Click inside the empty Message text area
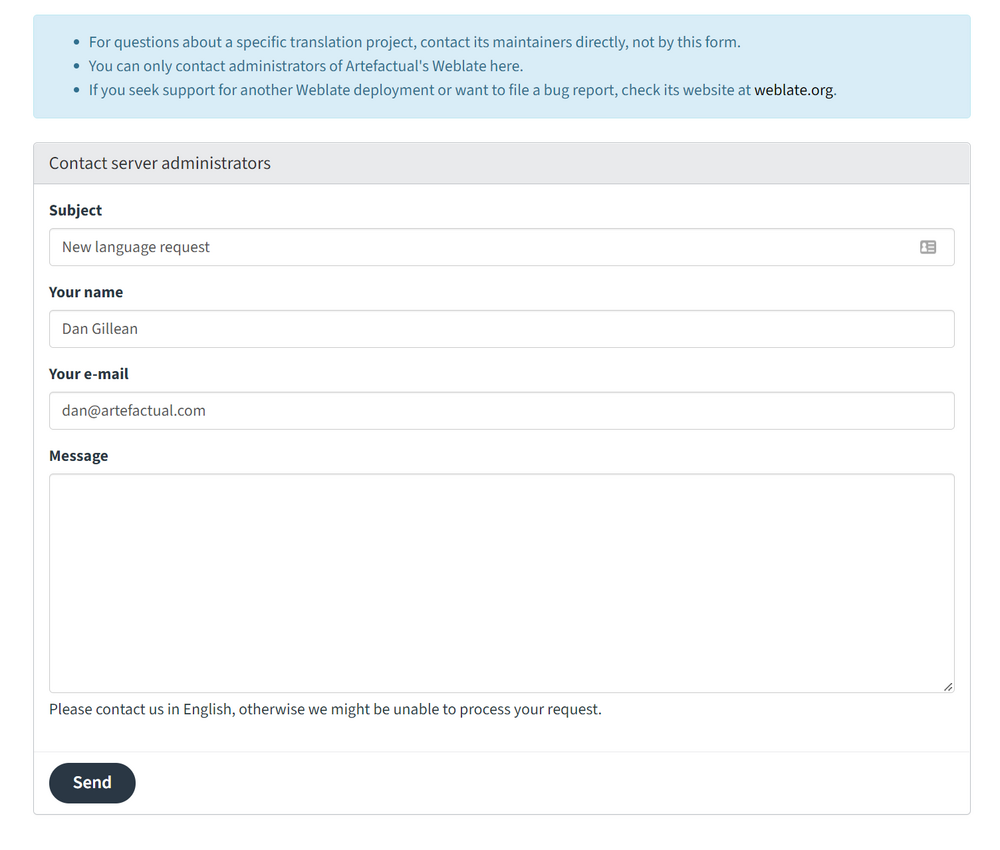Viewport: 1000px width, 850px height. click(500, 580)
